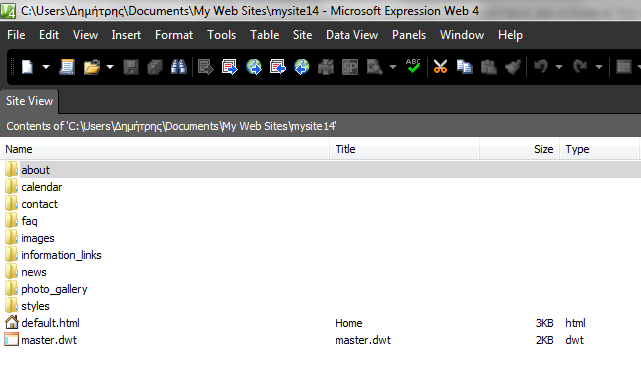Click the master.dwt title cell
The height and width of the screenshot is (371, 641).
pos(363,340)
